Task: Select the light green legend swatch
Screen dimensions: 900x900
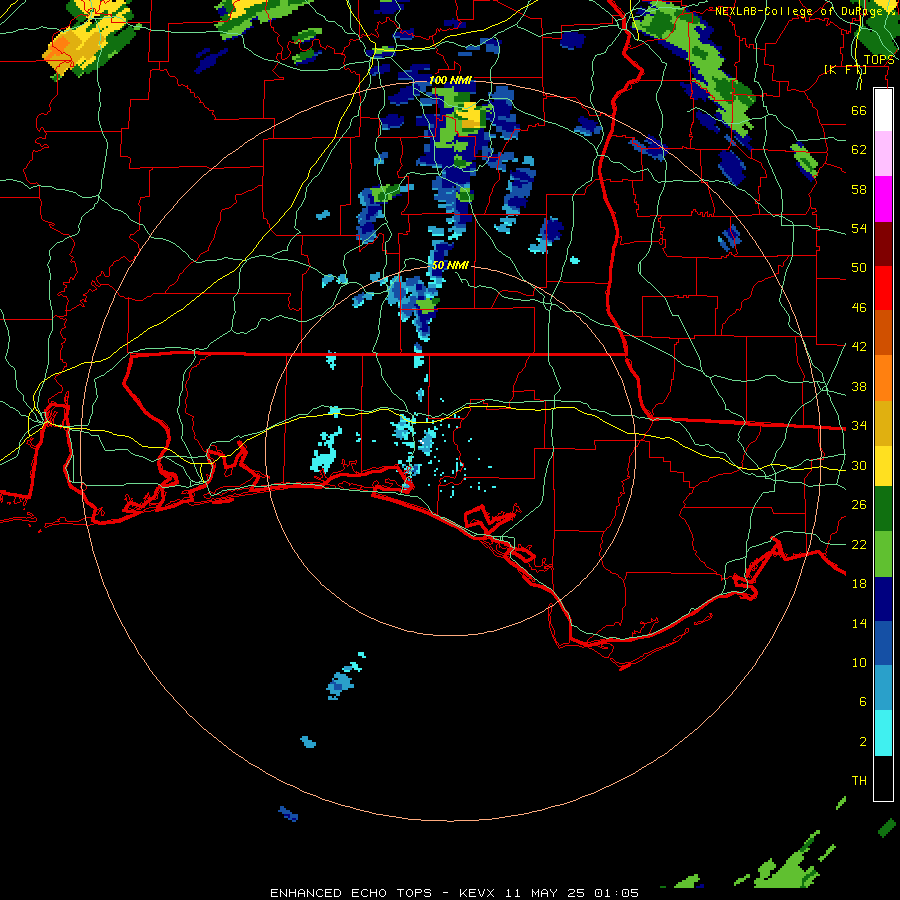Action: pyautogui.click(x=883, y=554)
